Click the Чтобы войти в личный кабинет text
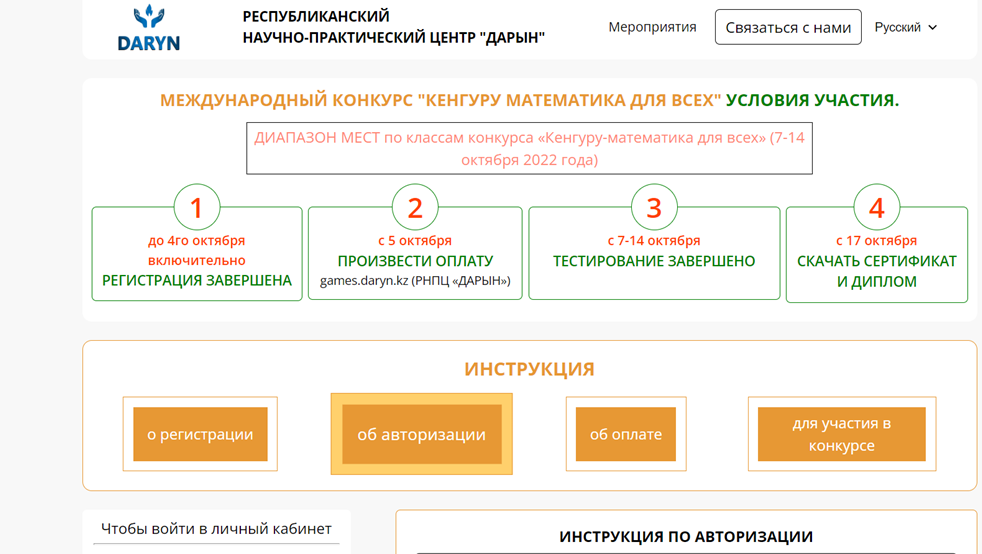This screenshot has height=554, width=982. click(216, 529)
